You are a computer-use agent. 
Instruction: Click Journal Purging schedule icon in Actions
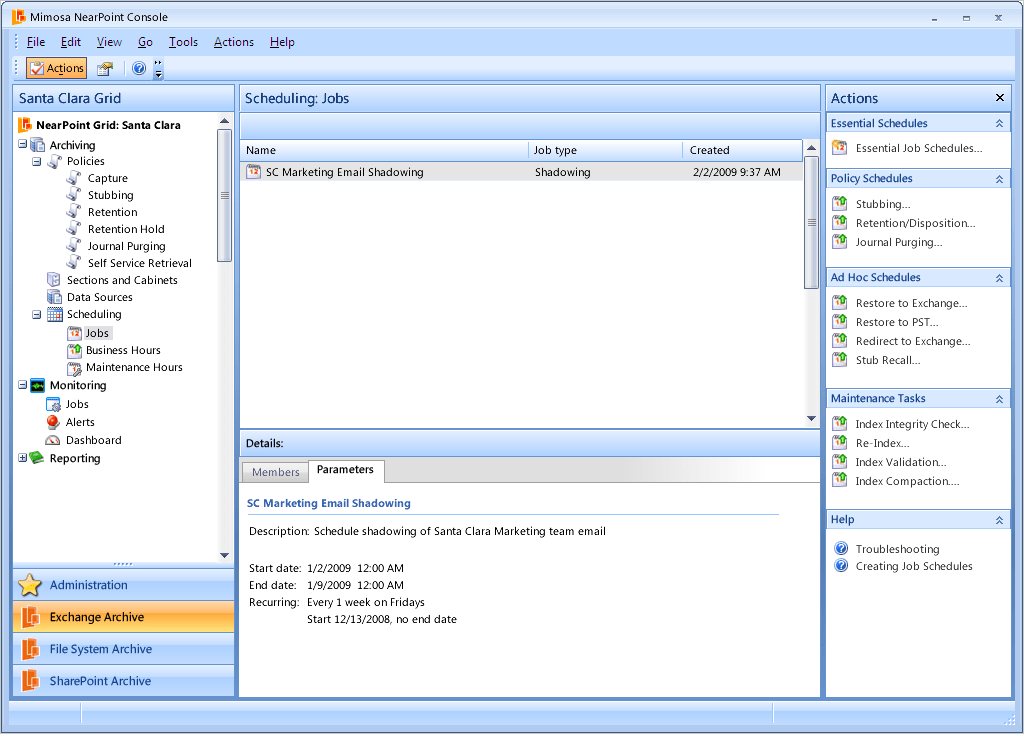[x=840, y=242]
